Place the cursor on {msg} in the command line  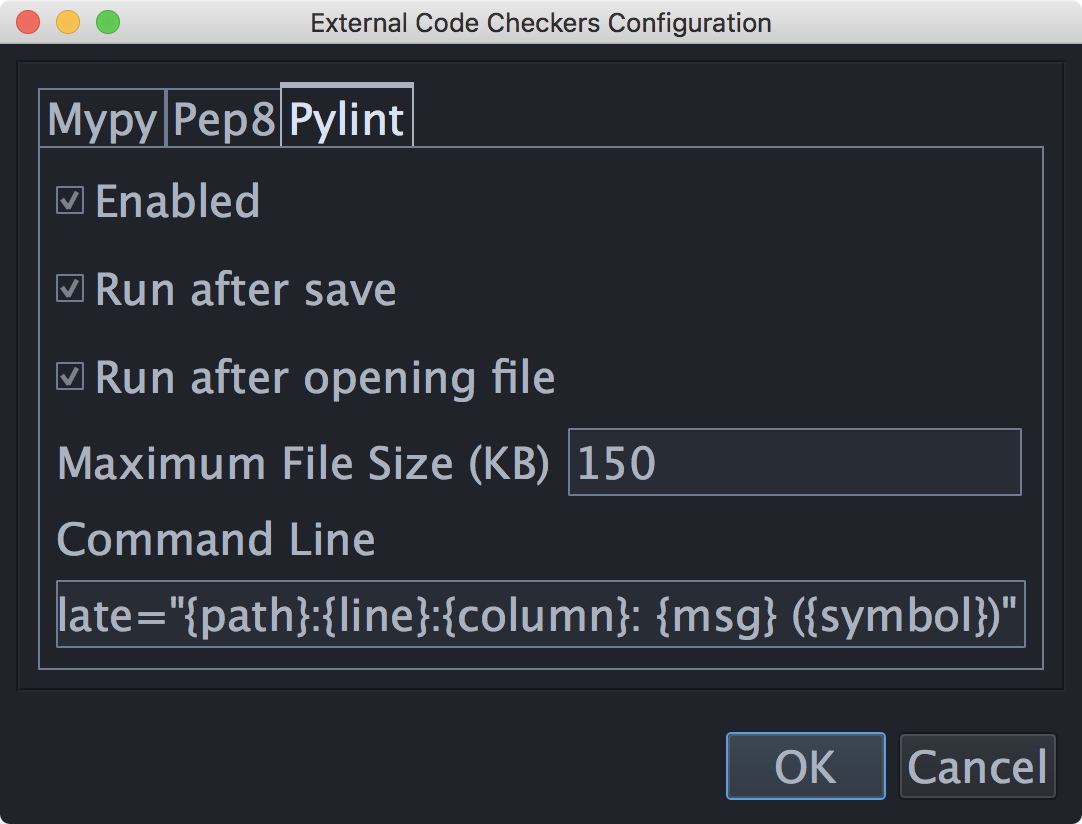click(717, 616)
